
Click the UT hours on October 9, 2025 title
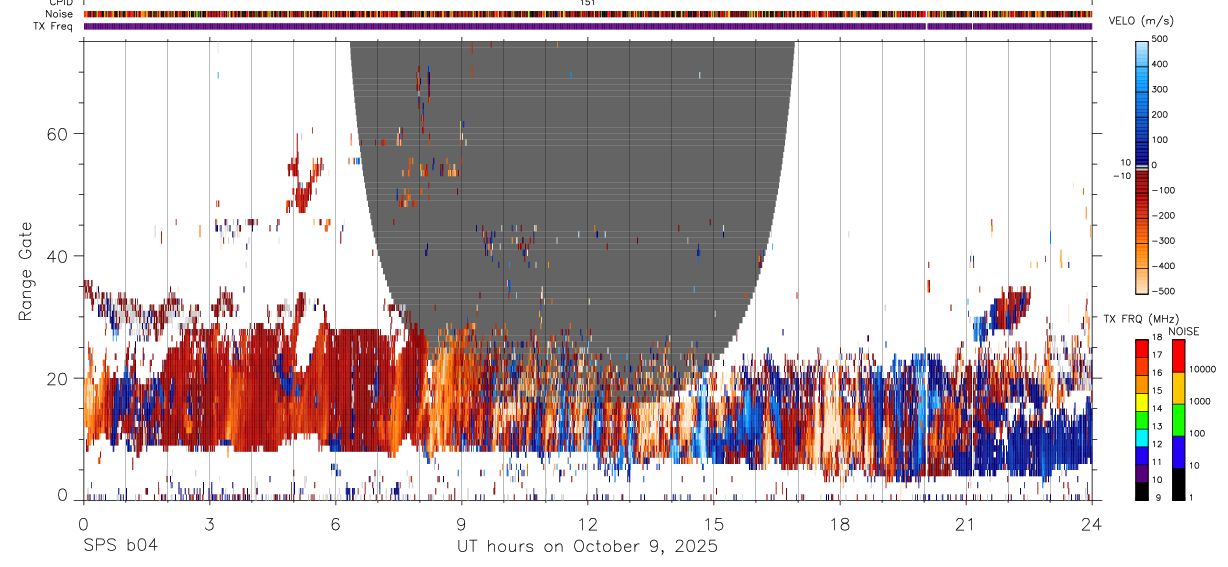(587, 547)
